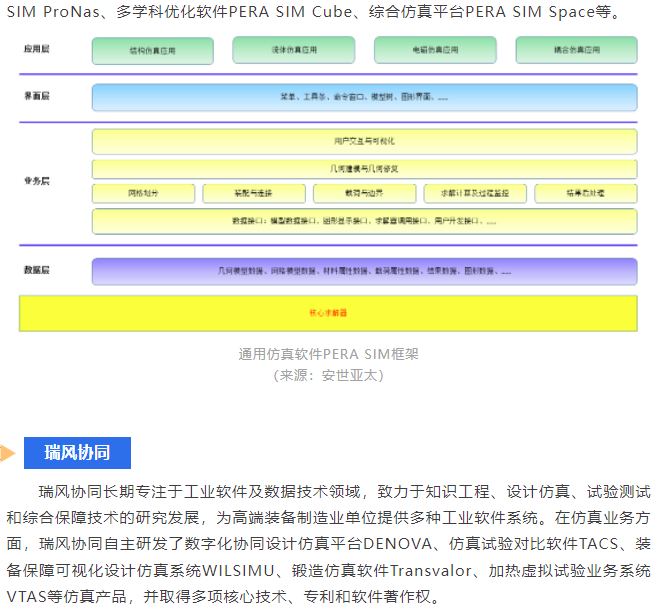Click the word Transvalor in the paragraph

coord(431,570)
